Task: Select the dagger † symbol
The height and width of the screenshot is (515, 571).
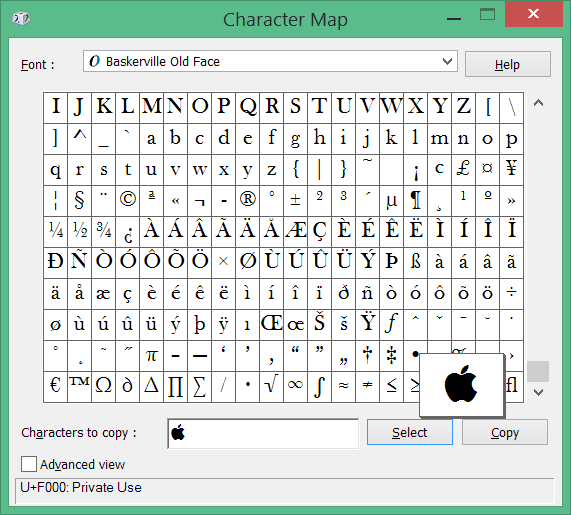Action: coord(367,355)
